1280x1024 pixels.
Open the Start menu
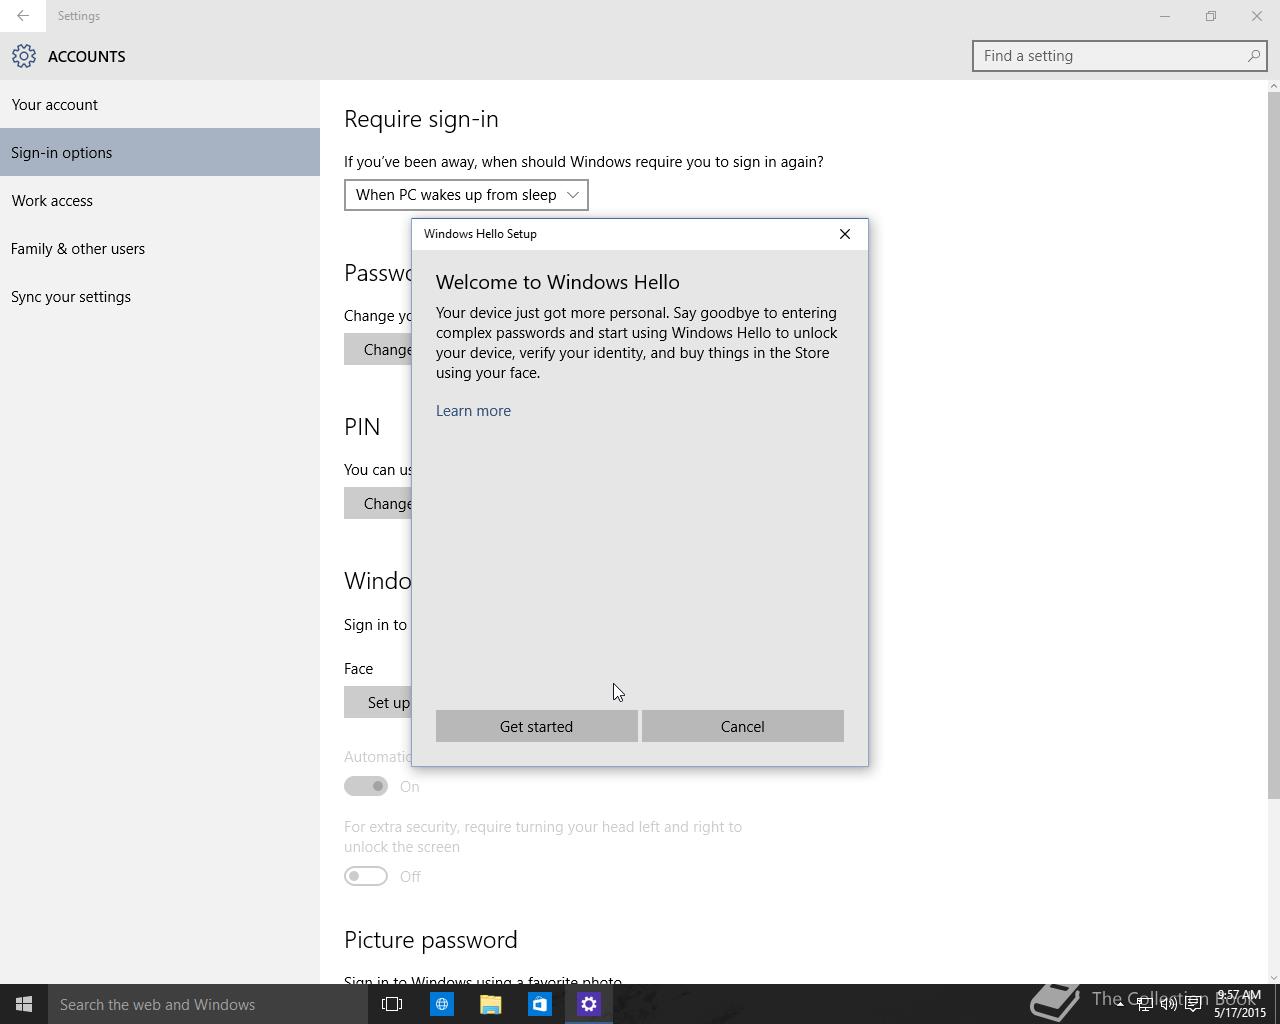coord(24,1004)
